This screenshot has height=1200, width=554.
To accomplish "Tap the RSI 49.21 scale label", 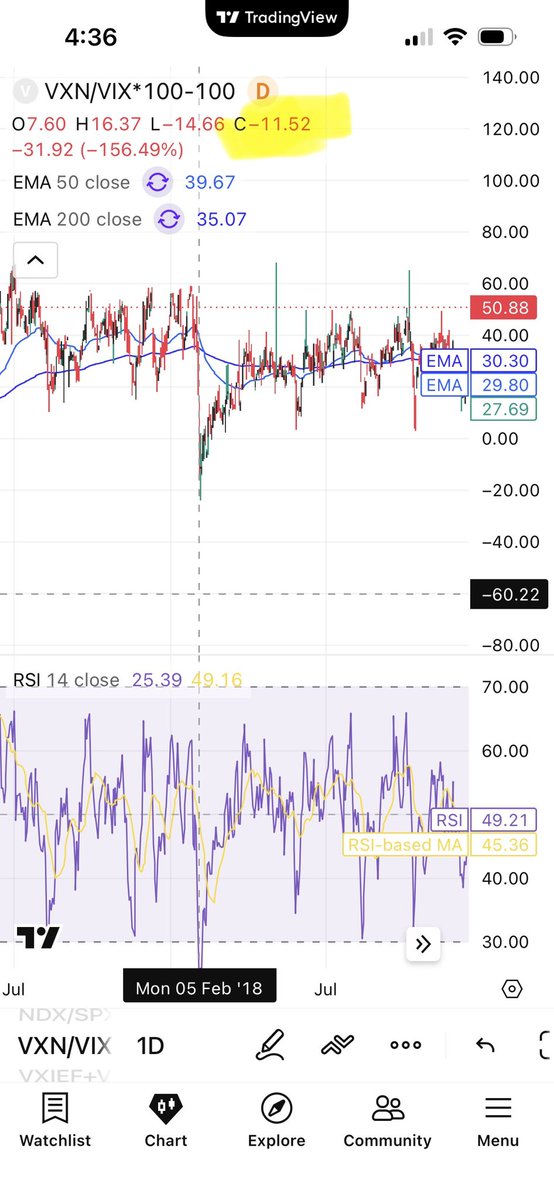I will 484,820.
